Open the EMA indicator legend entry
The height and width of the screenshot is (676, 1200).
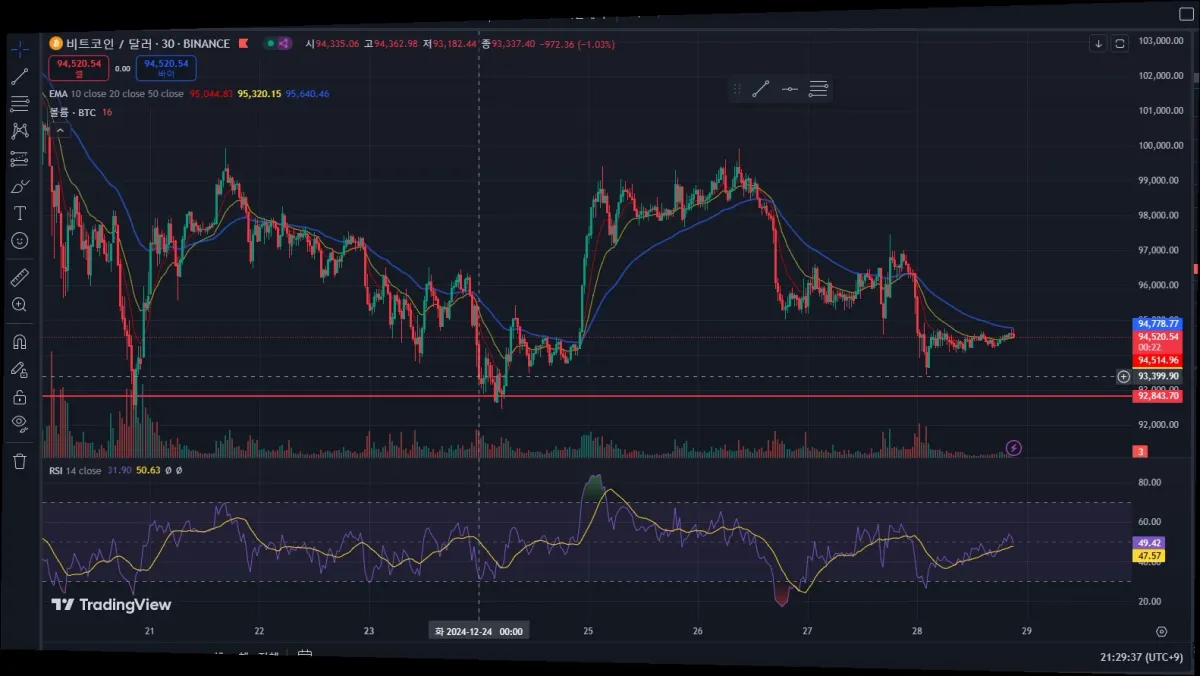[x=116, y=93]
